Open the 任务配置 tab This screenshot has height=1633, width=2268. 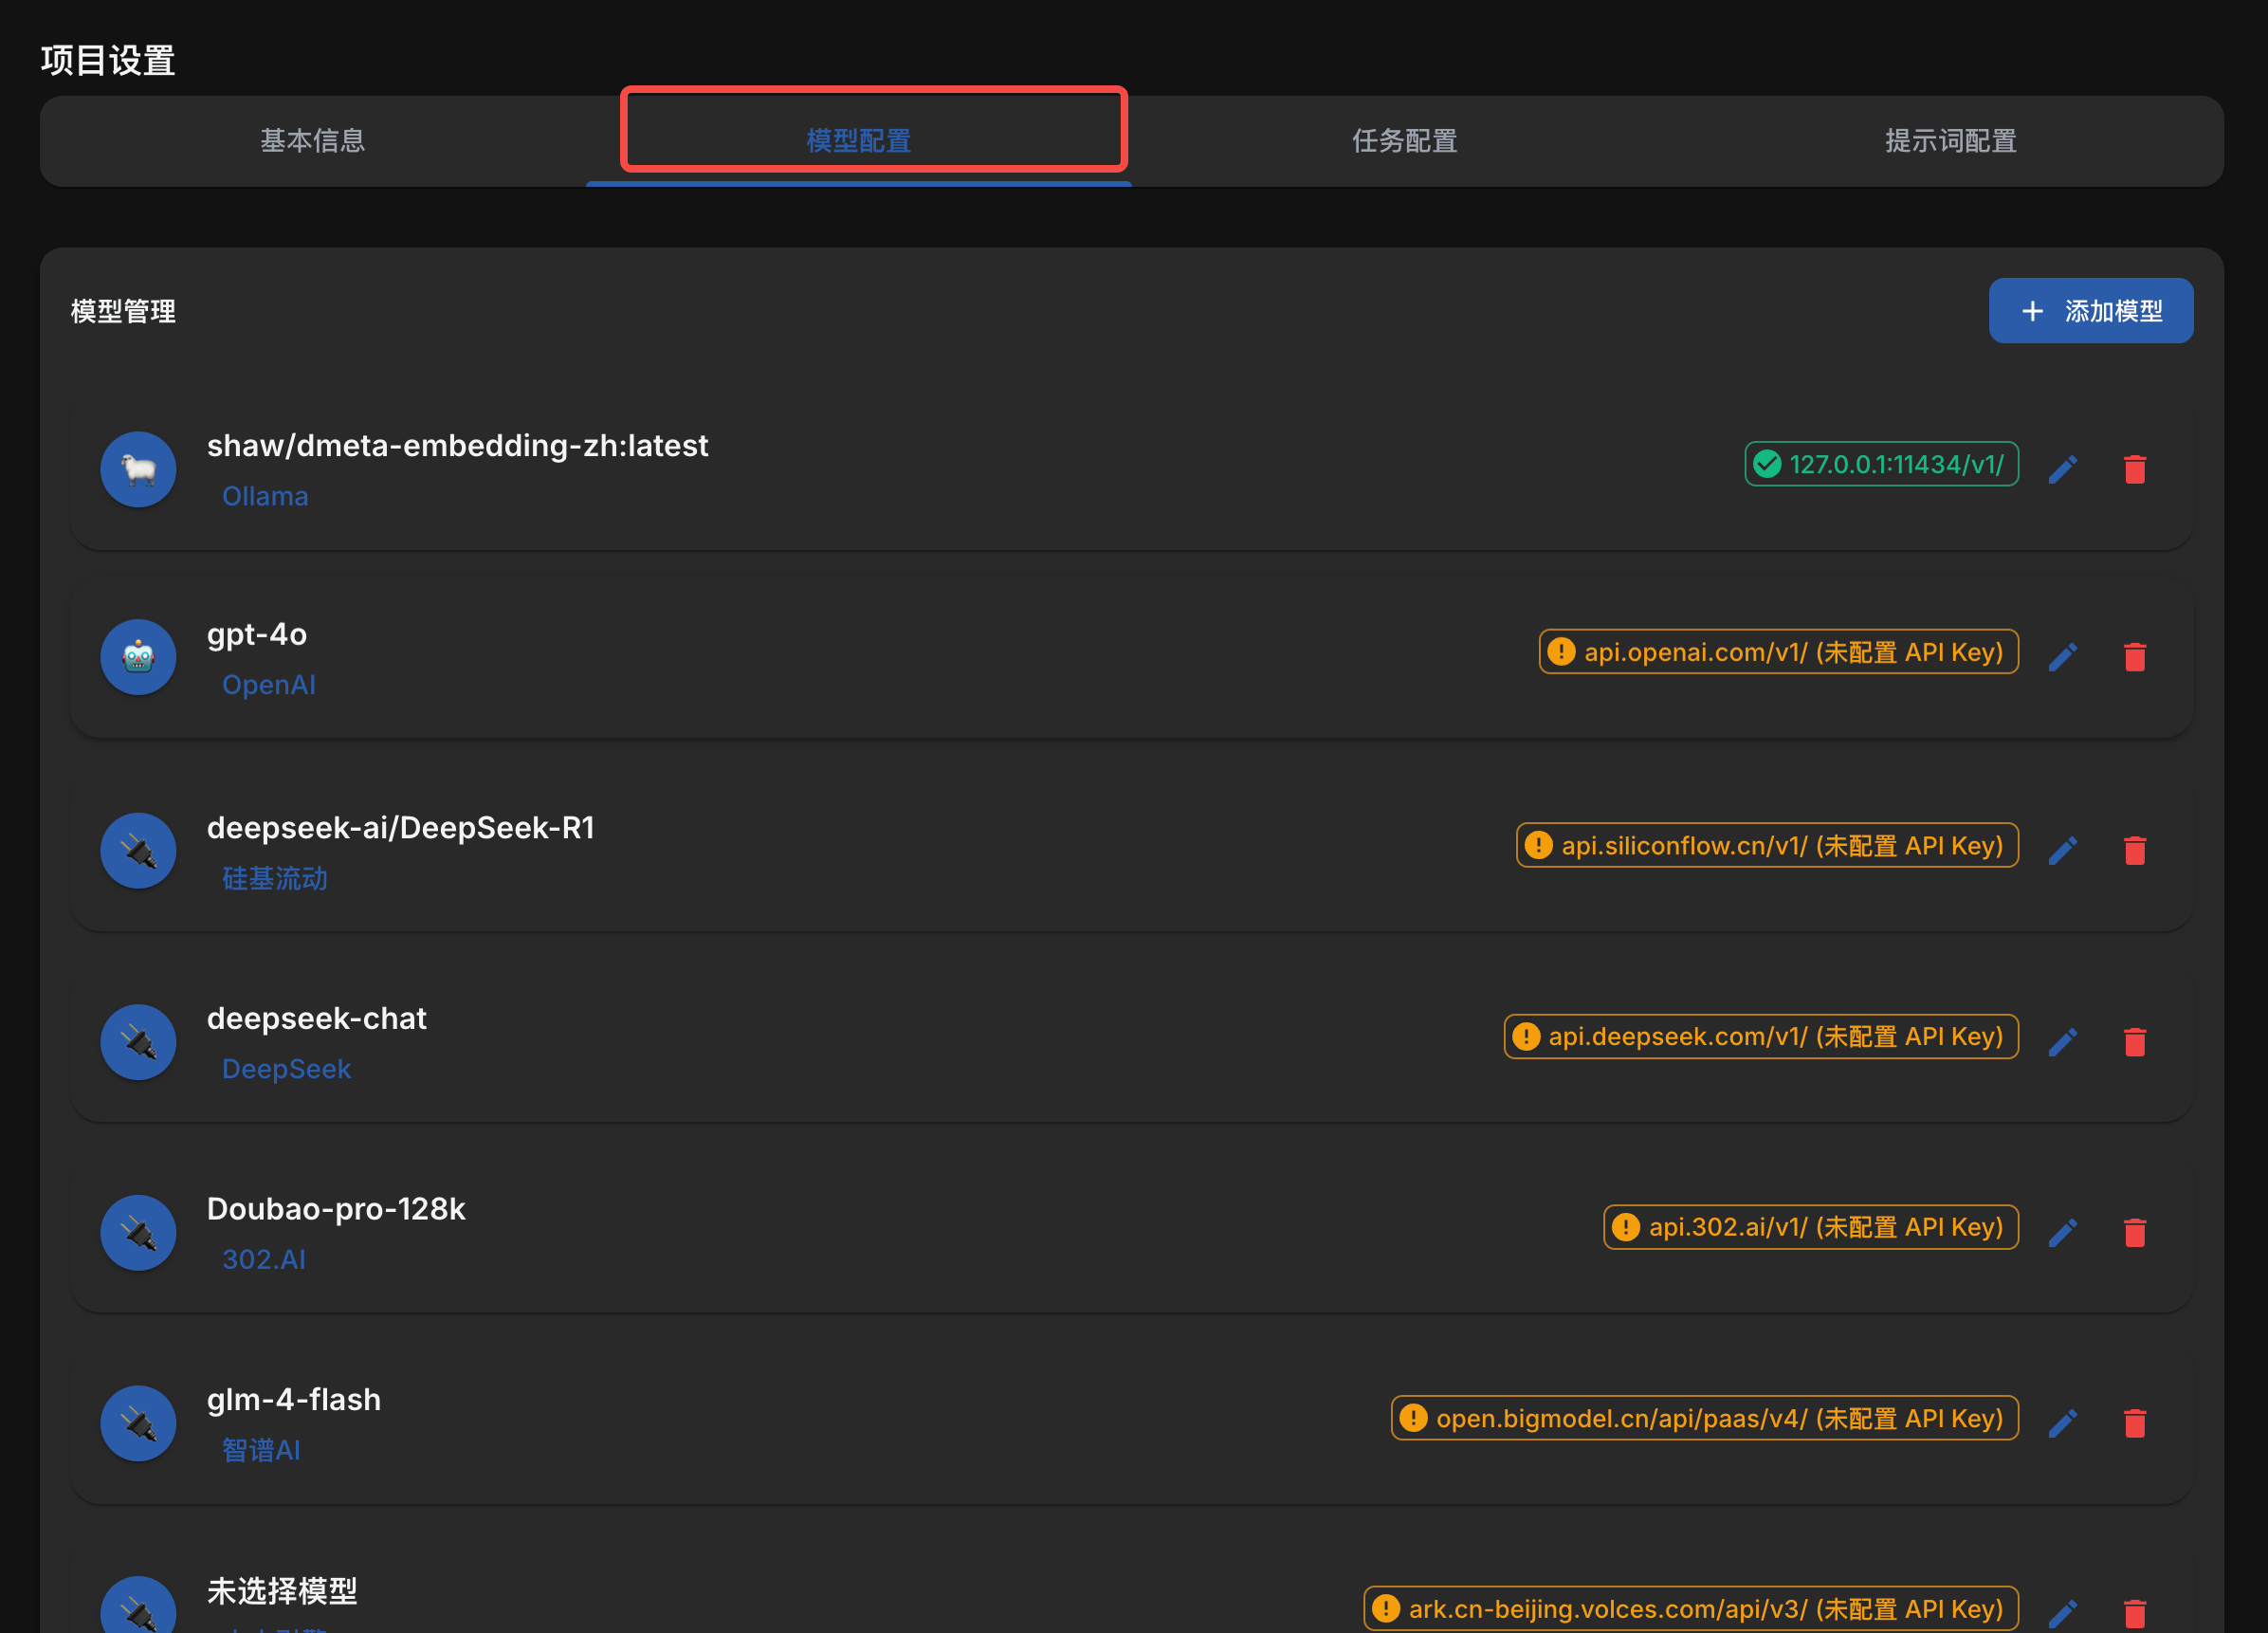(x=1404, y=141)
